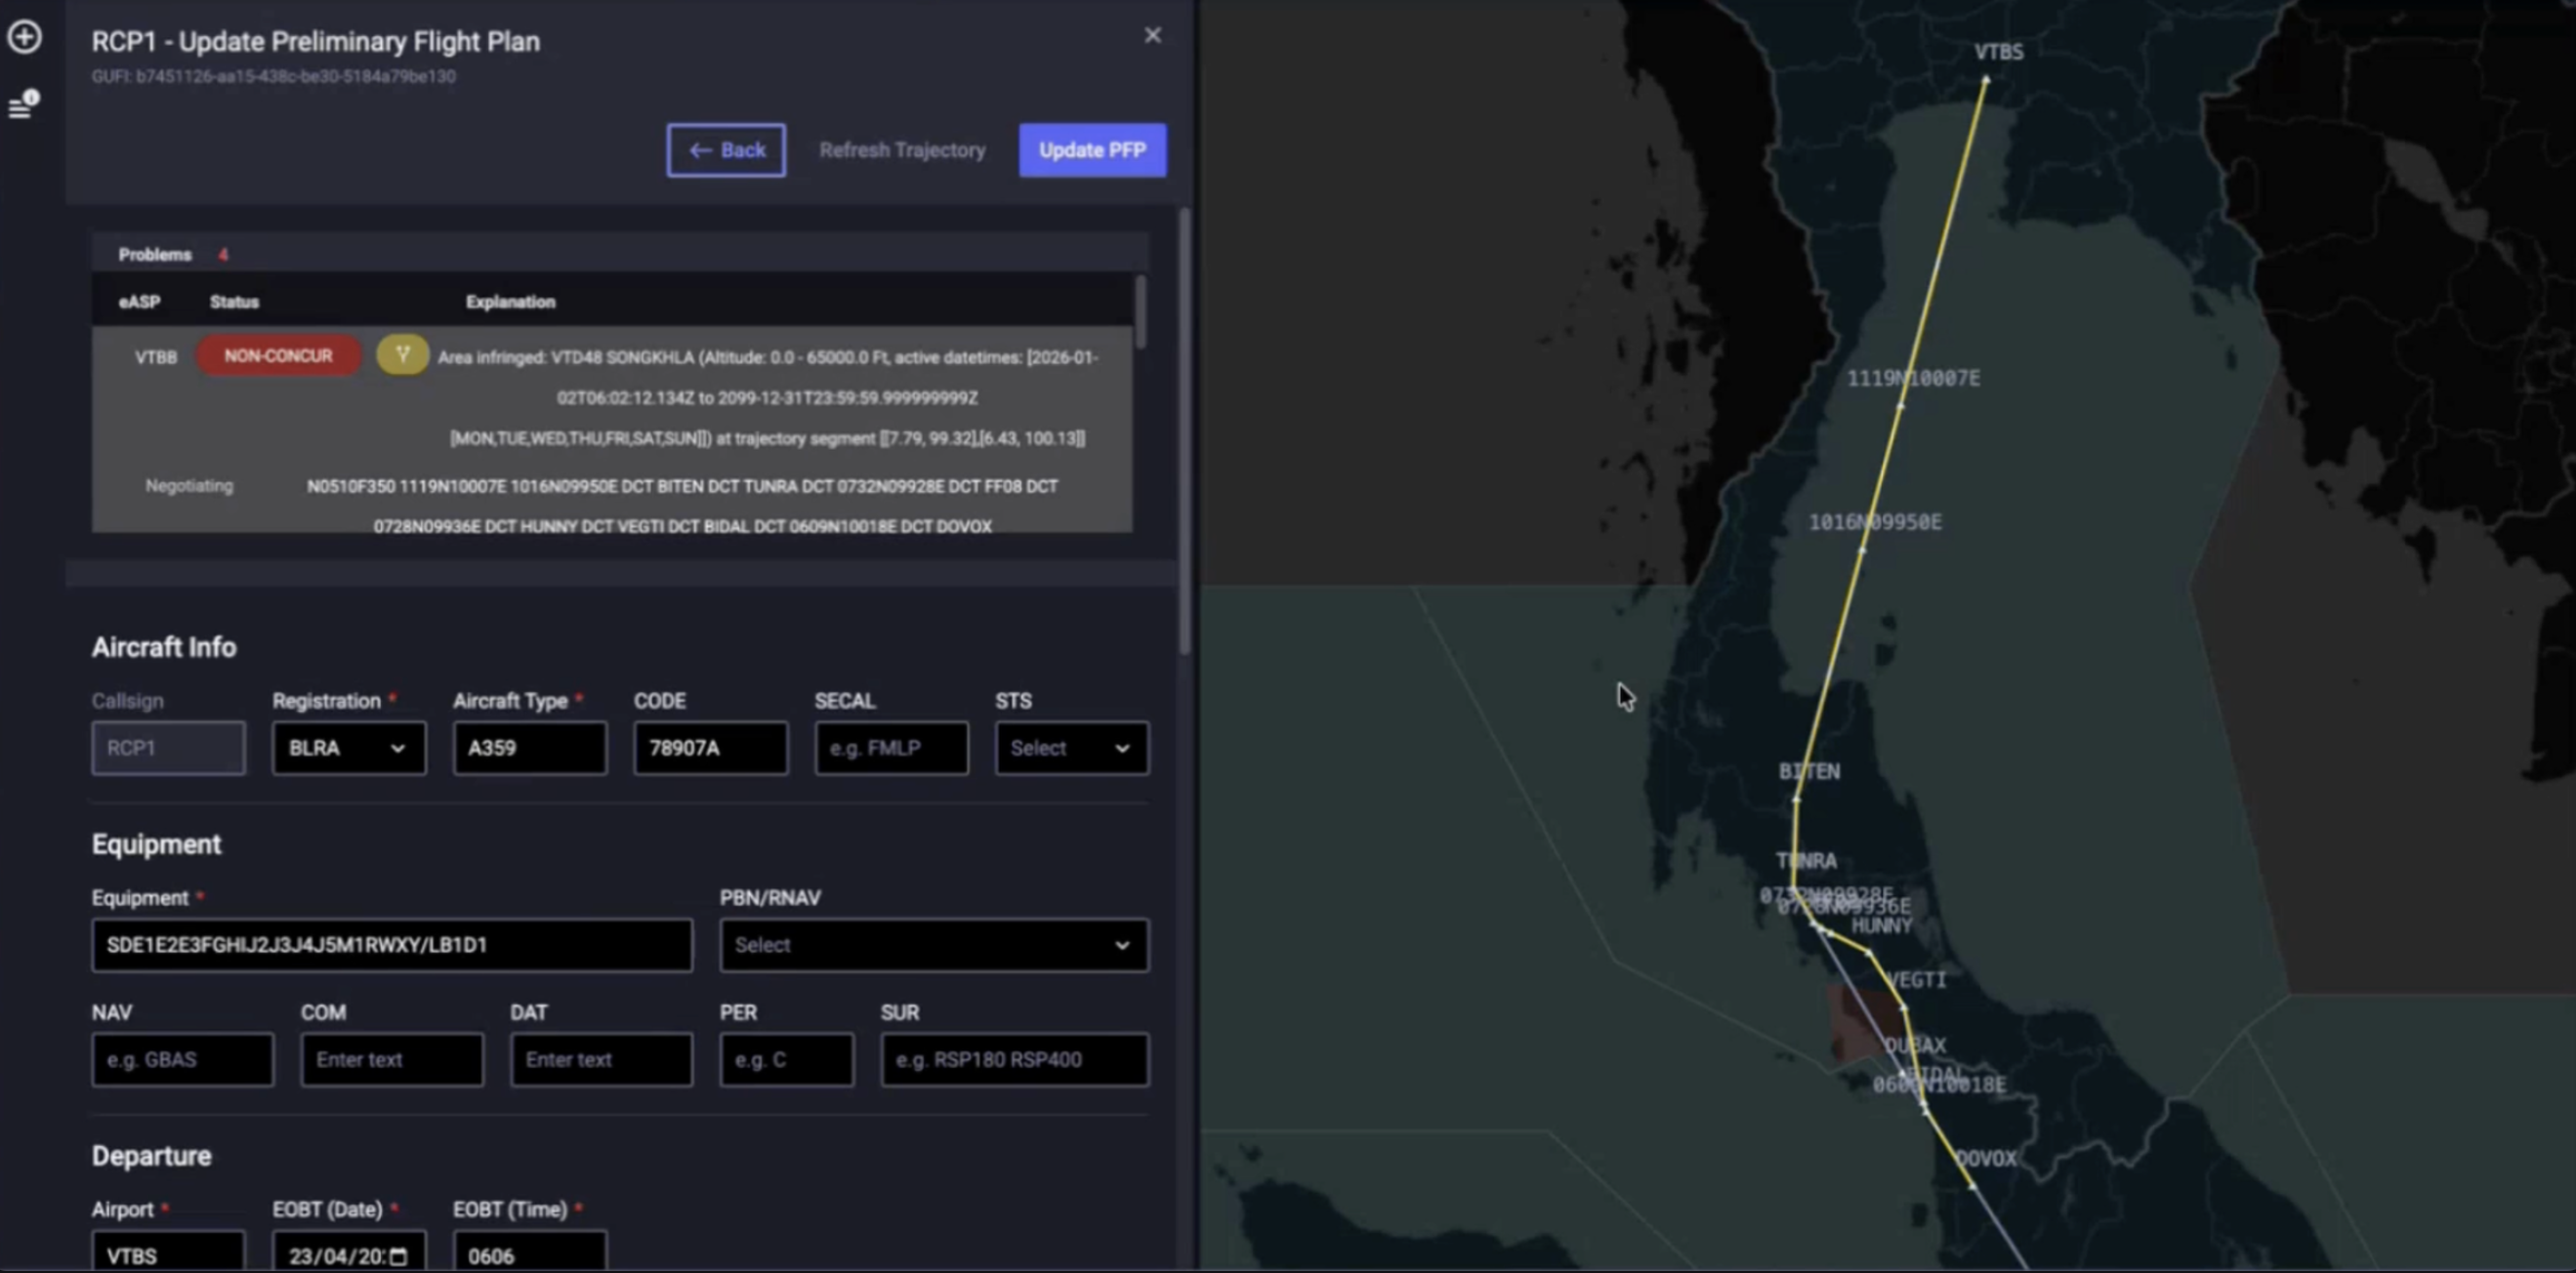Click the Status column header
Viewport: 2576px width, 1273px height.
click(x=234, y=301)
